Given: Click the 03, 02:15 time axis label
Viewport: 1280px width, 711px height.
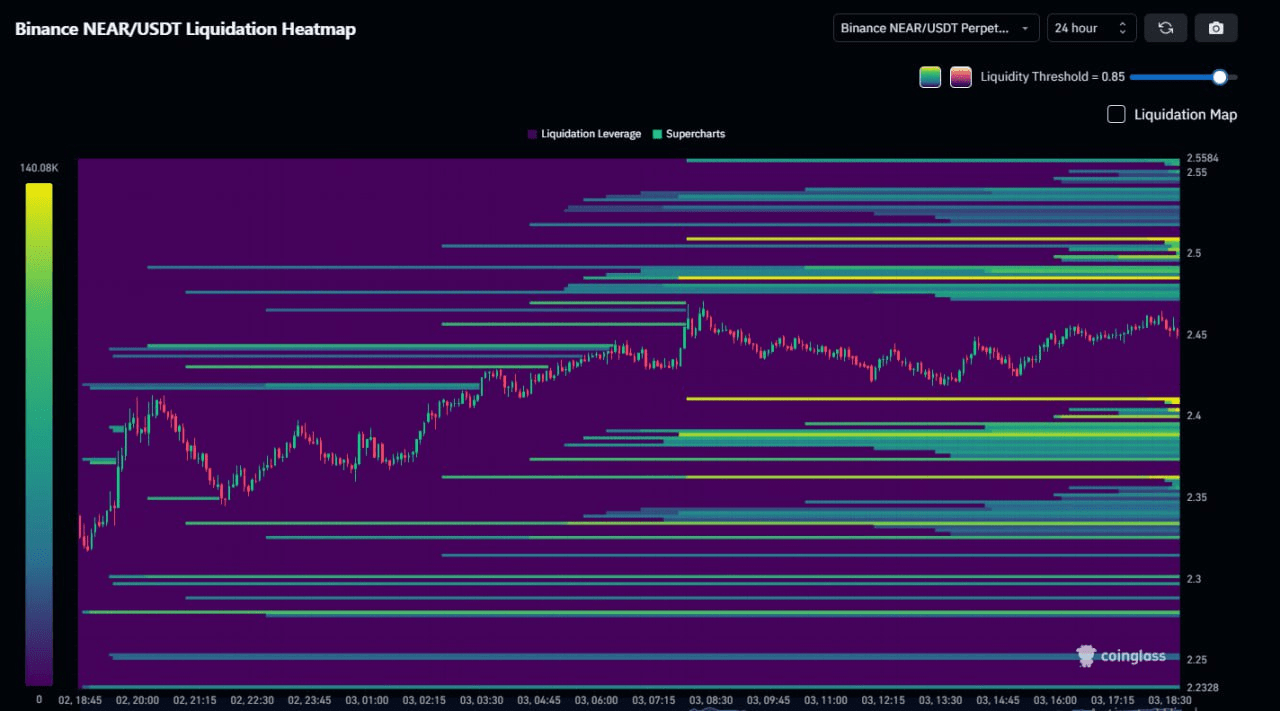Looking at the screenshot, I should click(x=424, y=700).
